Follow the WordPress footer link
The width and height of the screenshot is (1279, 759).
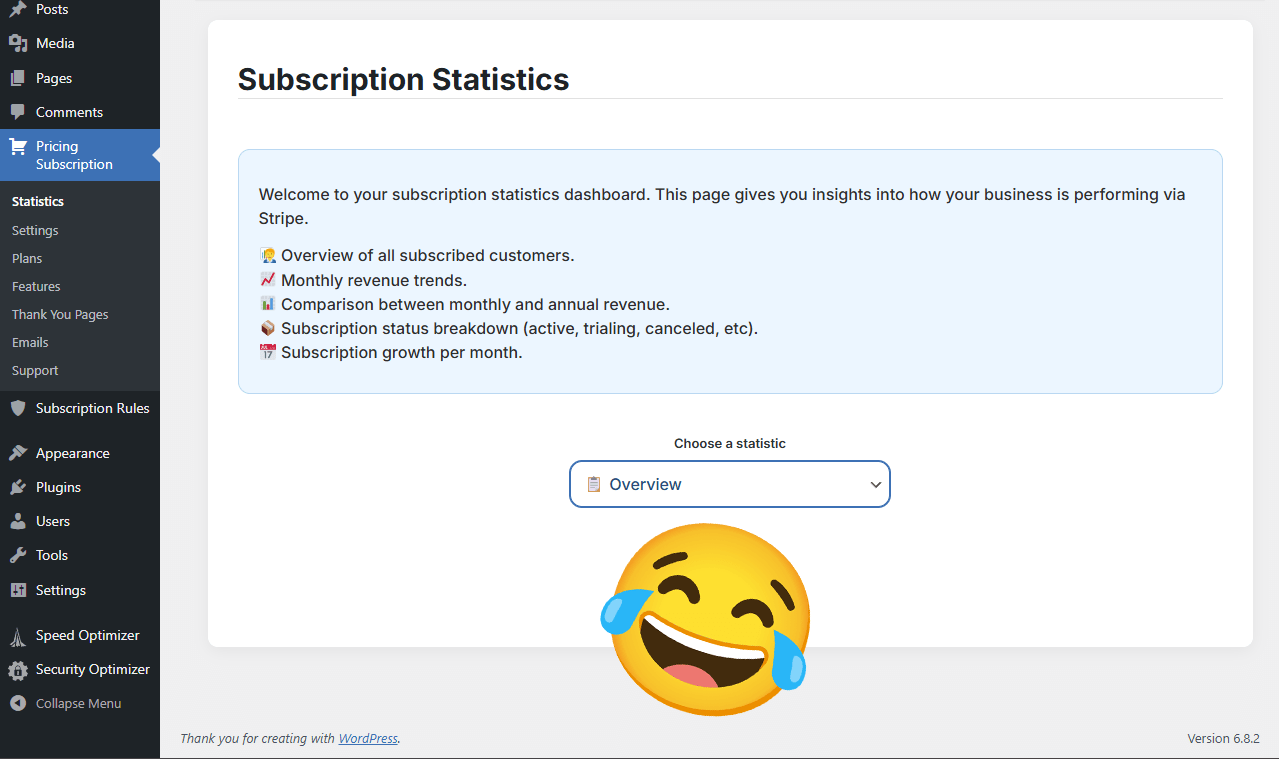click(368, 739)
